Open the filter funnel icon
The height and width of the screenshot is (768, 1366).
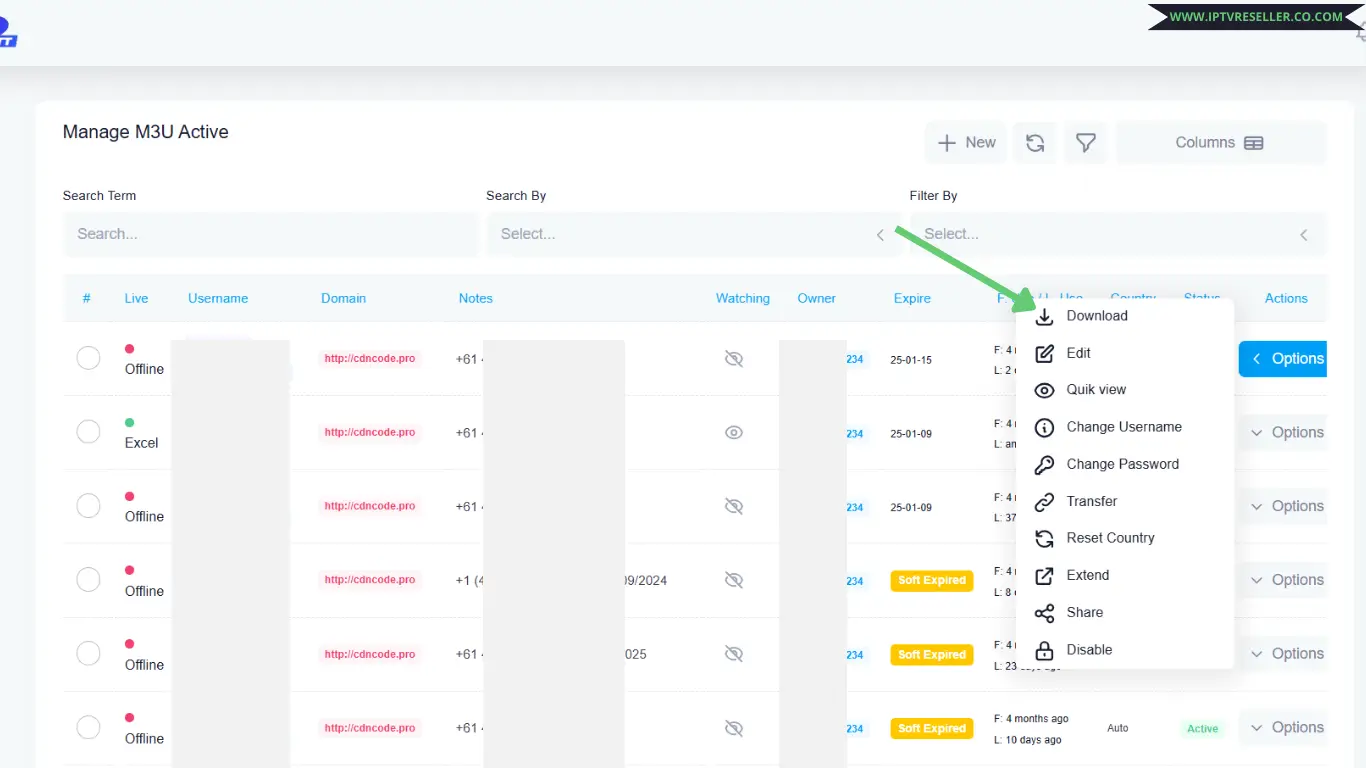1085,143
